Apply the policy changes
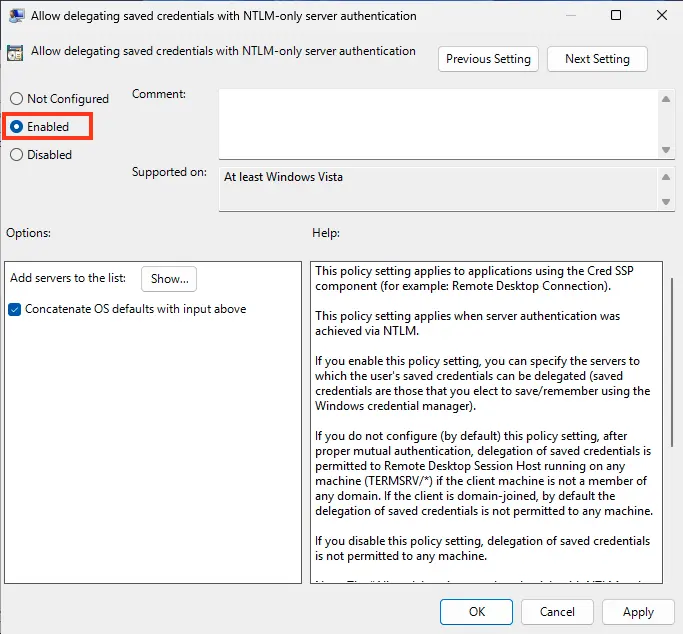The image size is (683, 634). coord(638,612)
